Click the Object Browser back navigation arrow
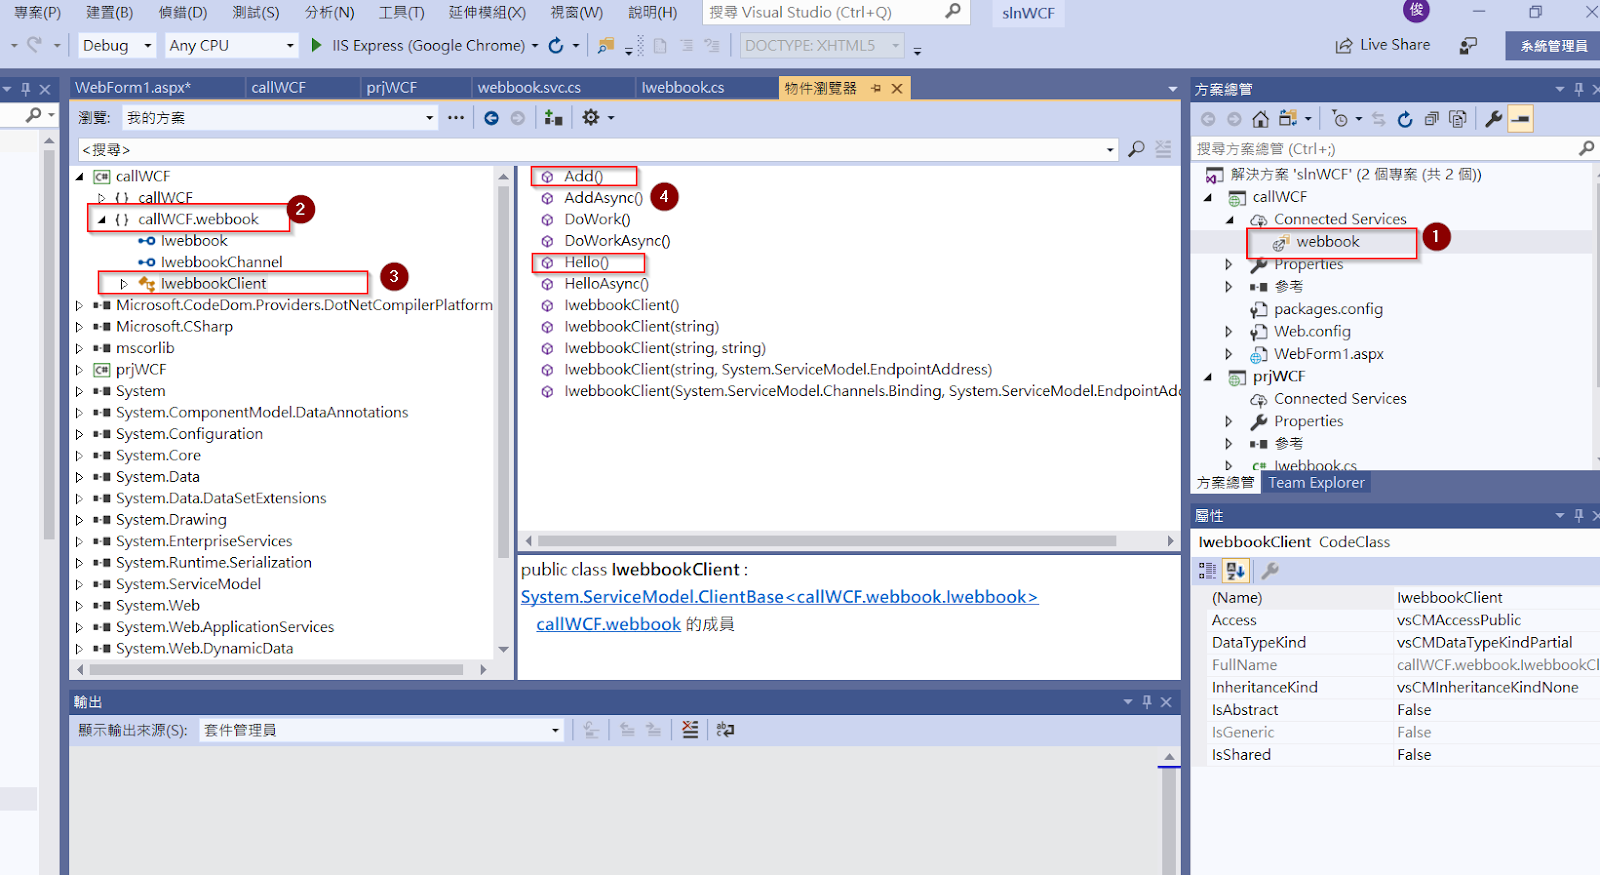 (x=491, y=118)
